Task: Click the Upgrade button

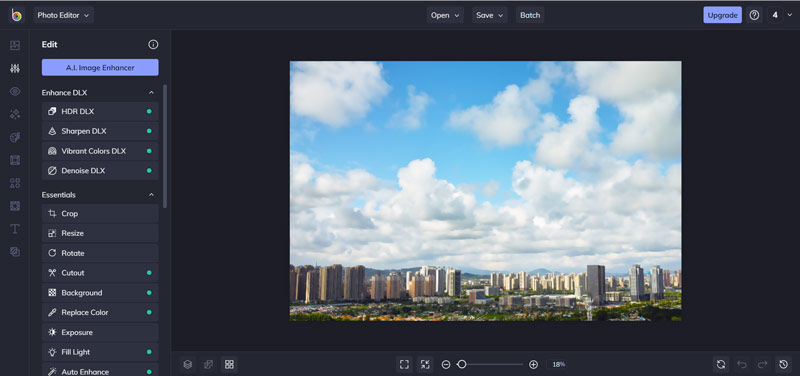Action: point(722,15)
